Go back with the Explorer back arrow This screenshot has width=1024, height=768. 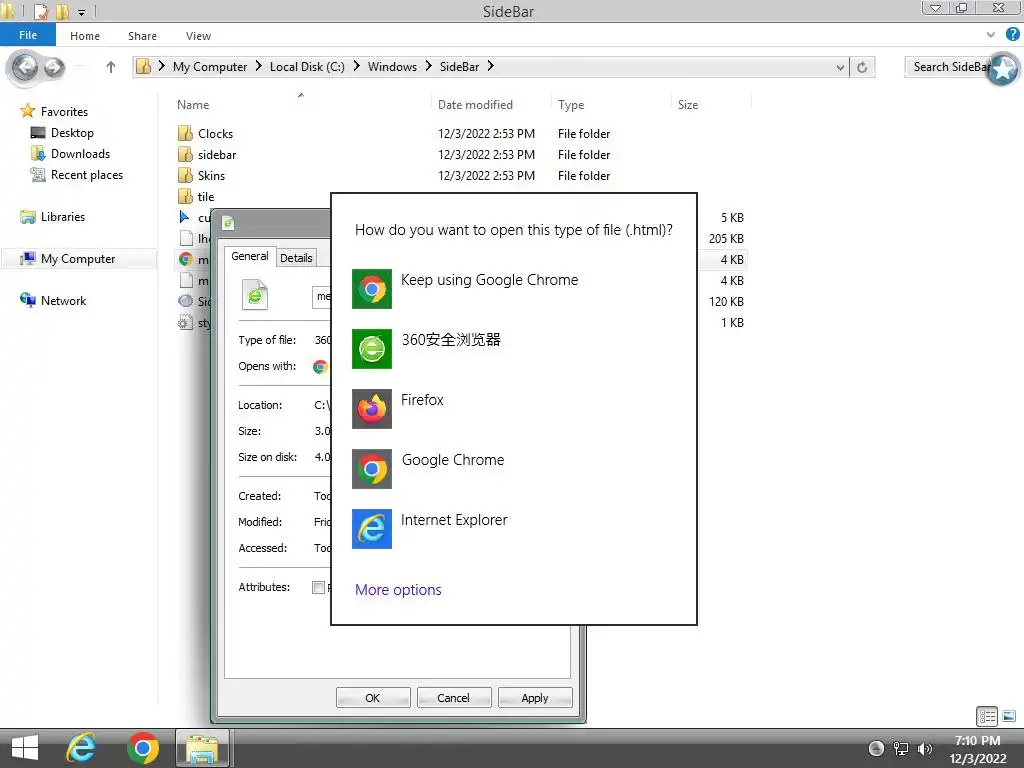[x=25, y=67]
